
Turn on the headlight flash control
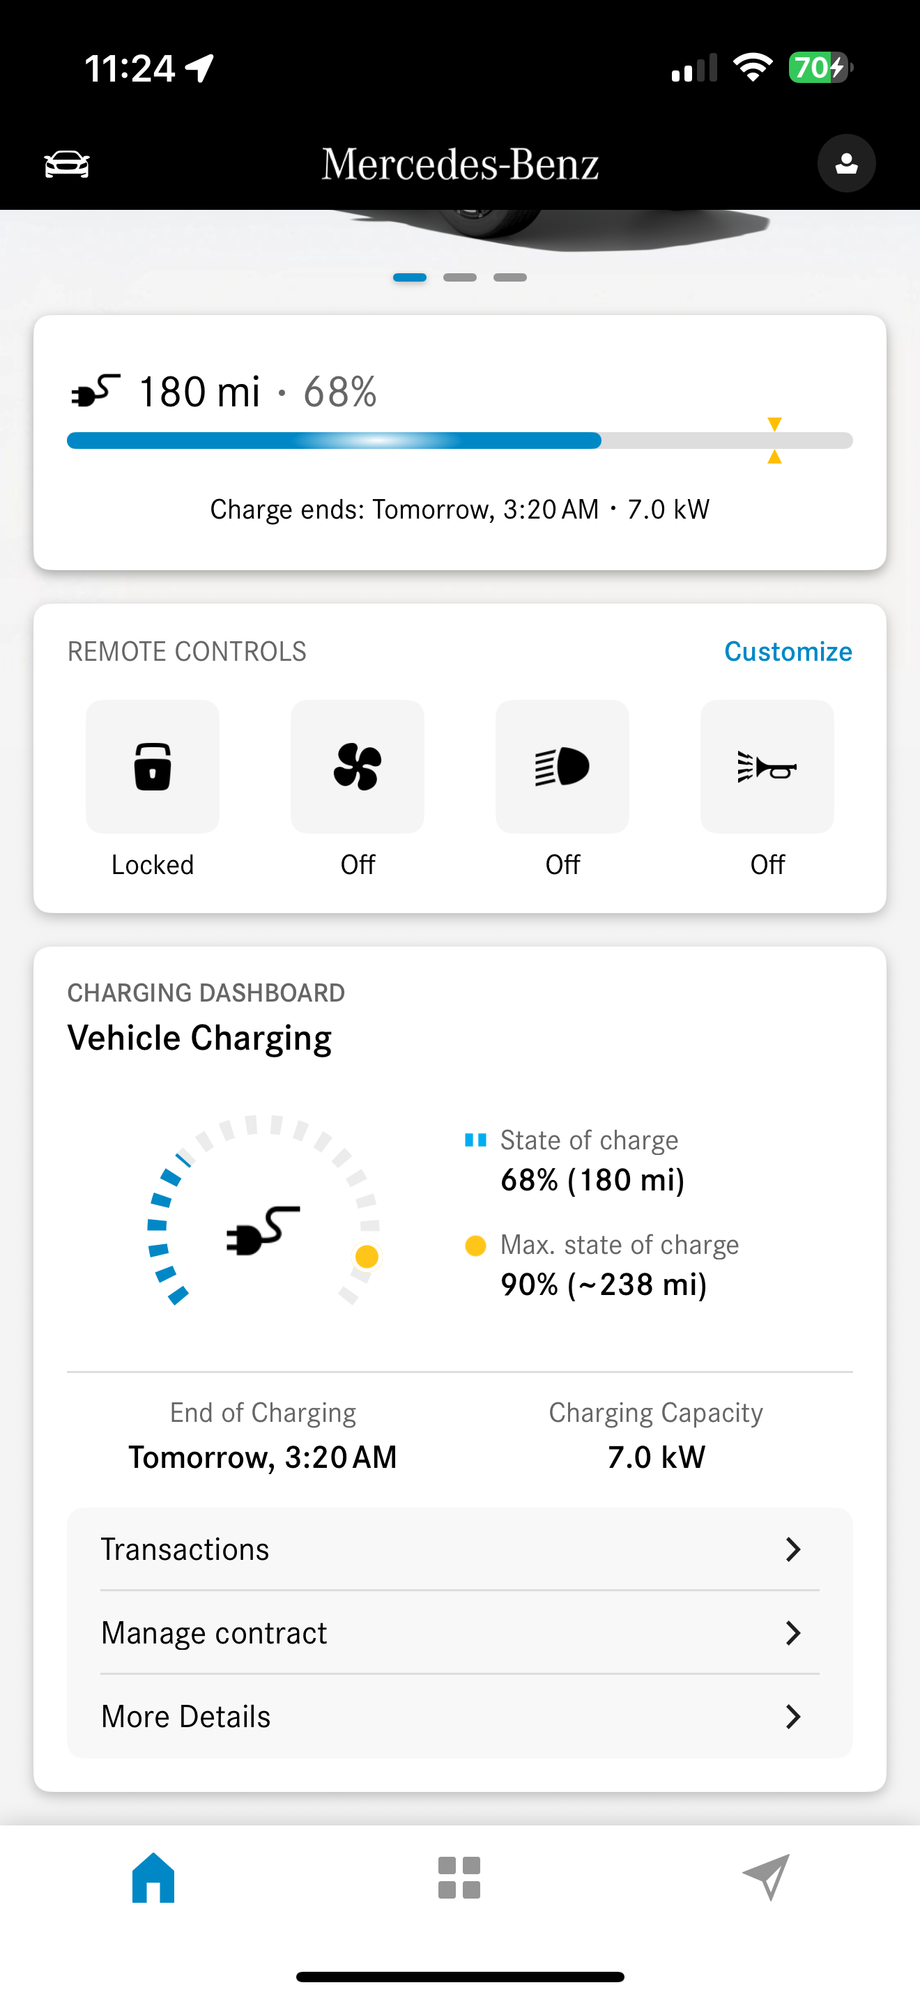pyautogui.click(x=562, y=767)
